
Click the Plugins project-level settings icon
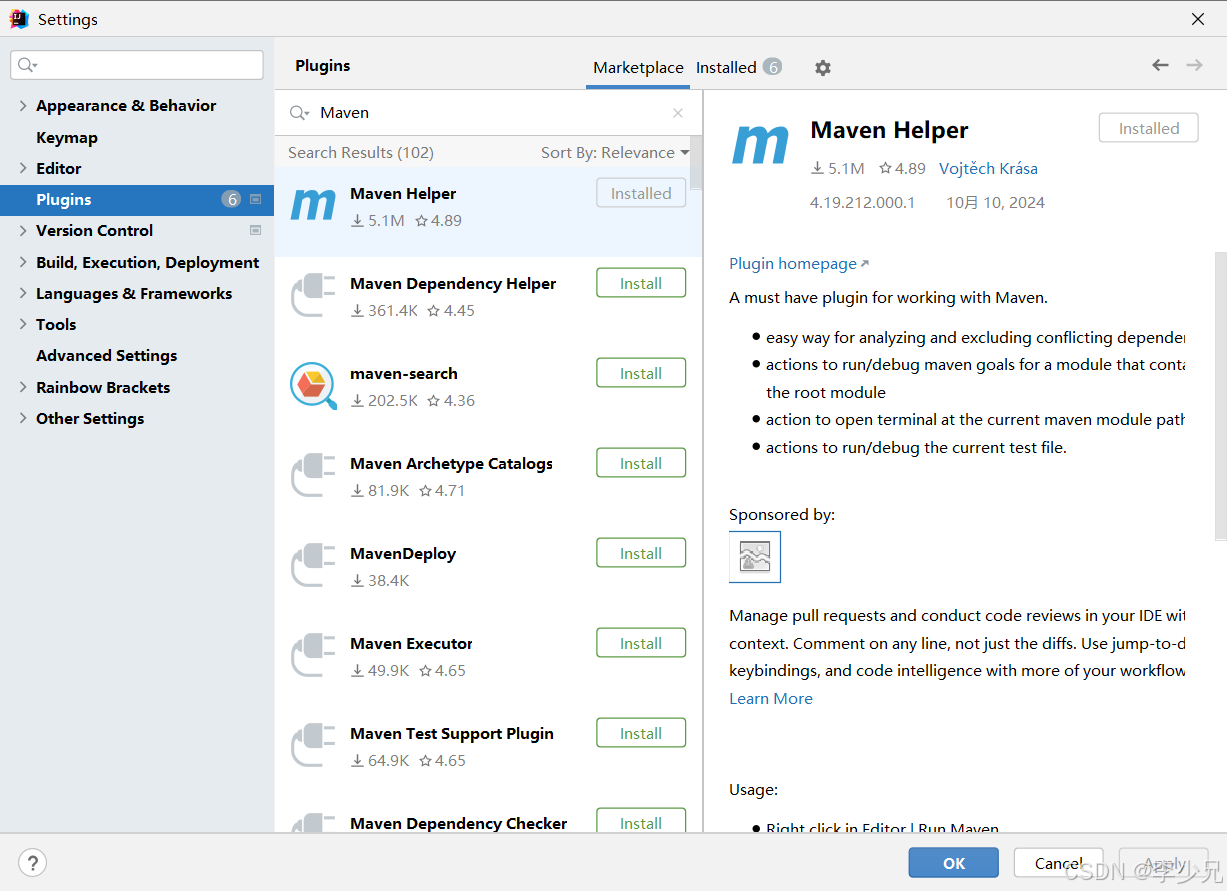pos(255,199)
